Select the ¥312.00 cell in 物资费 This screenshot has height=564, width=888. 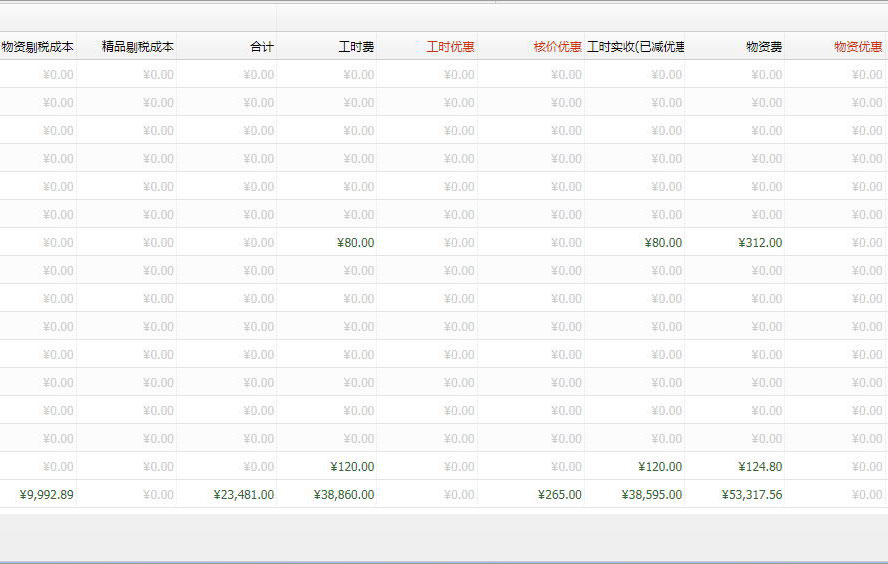(x=760, y=242)
